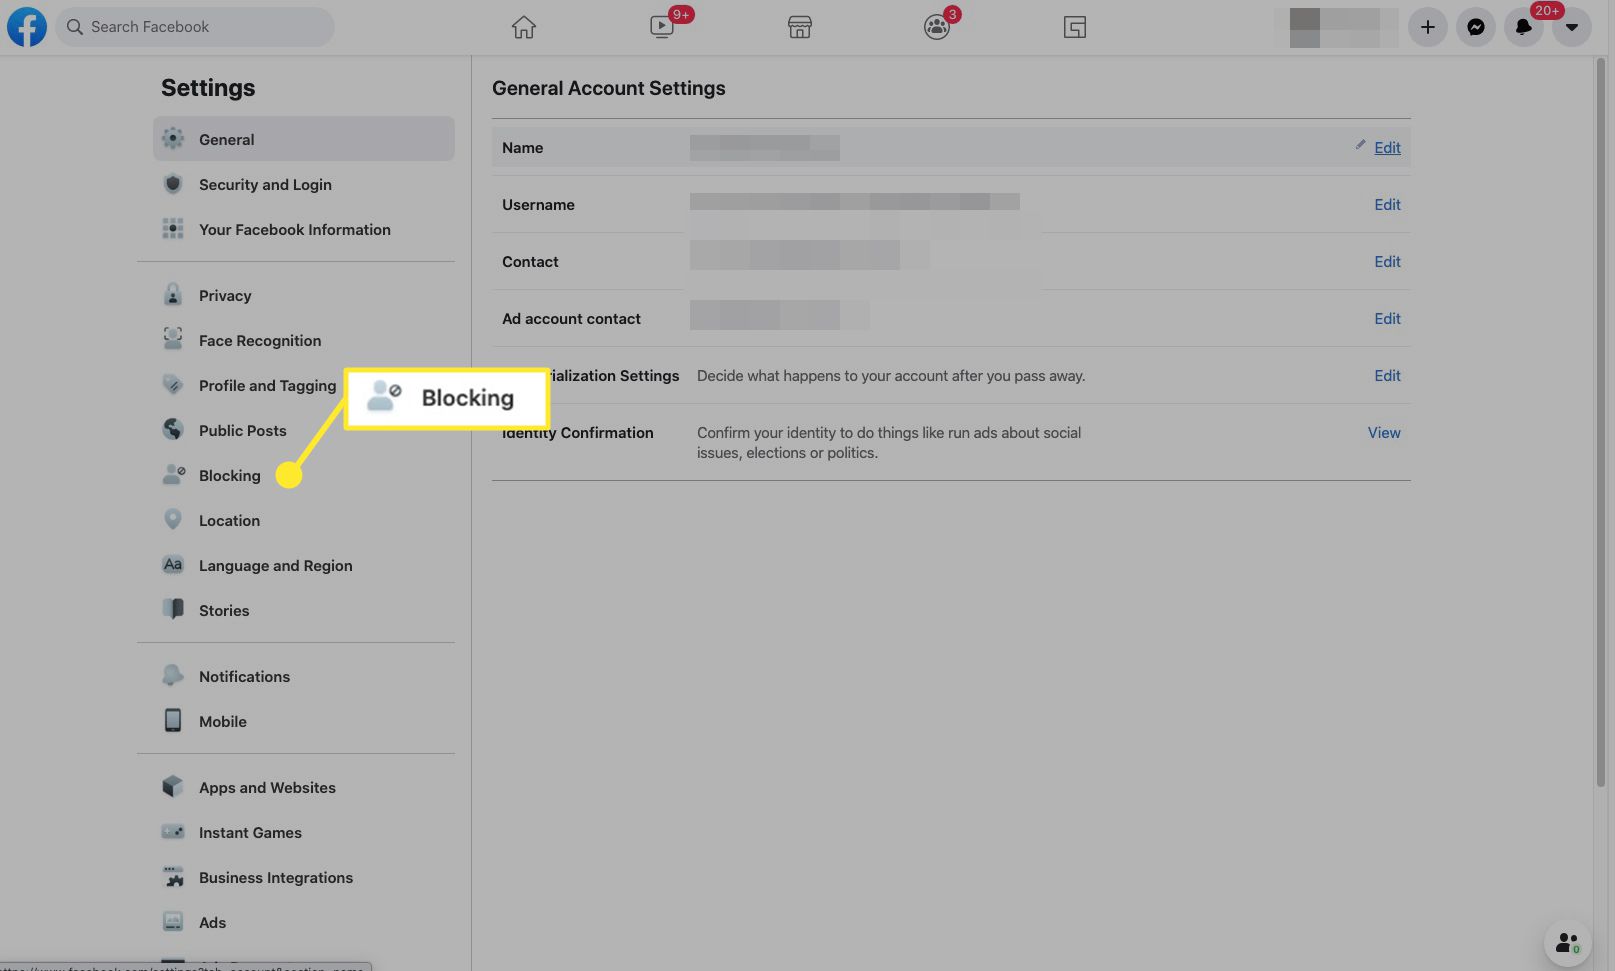Open the Watch video icon
1615x971 pixels.
point(662,27)
